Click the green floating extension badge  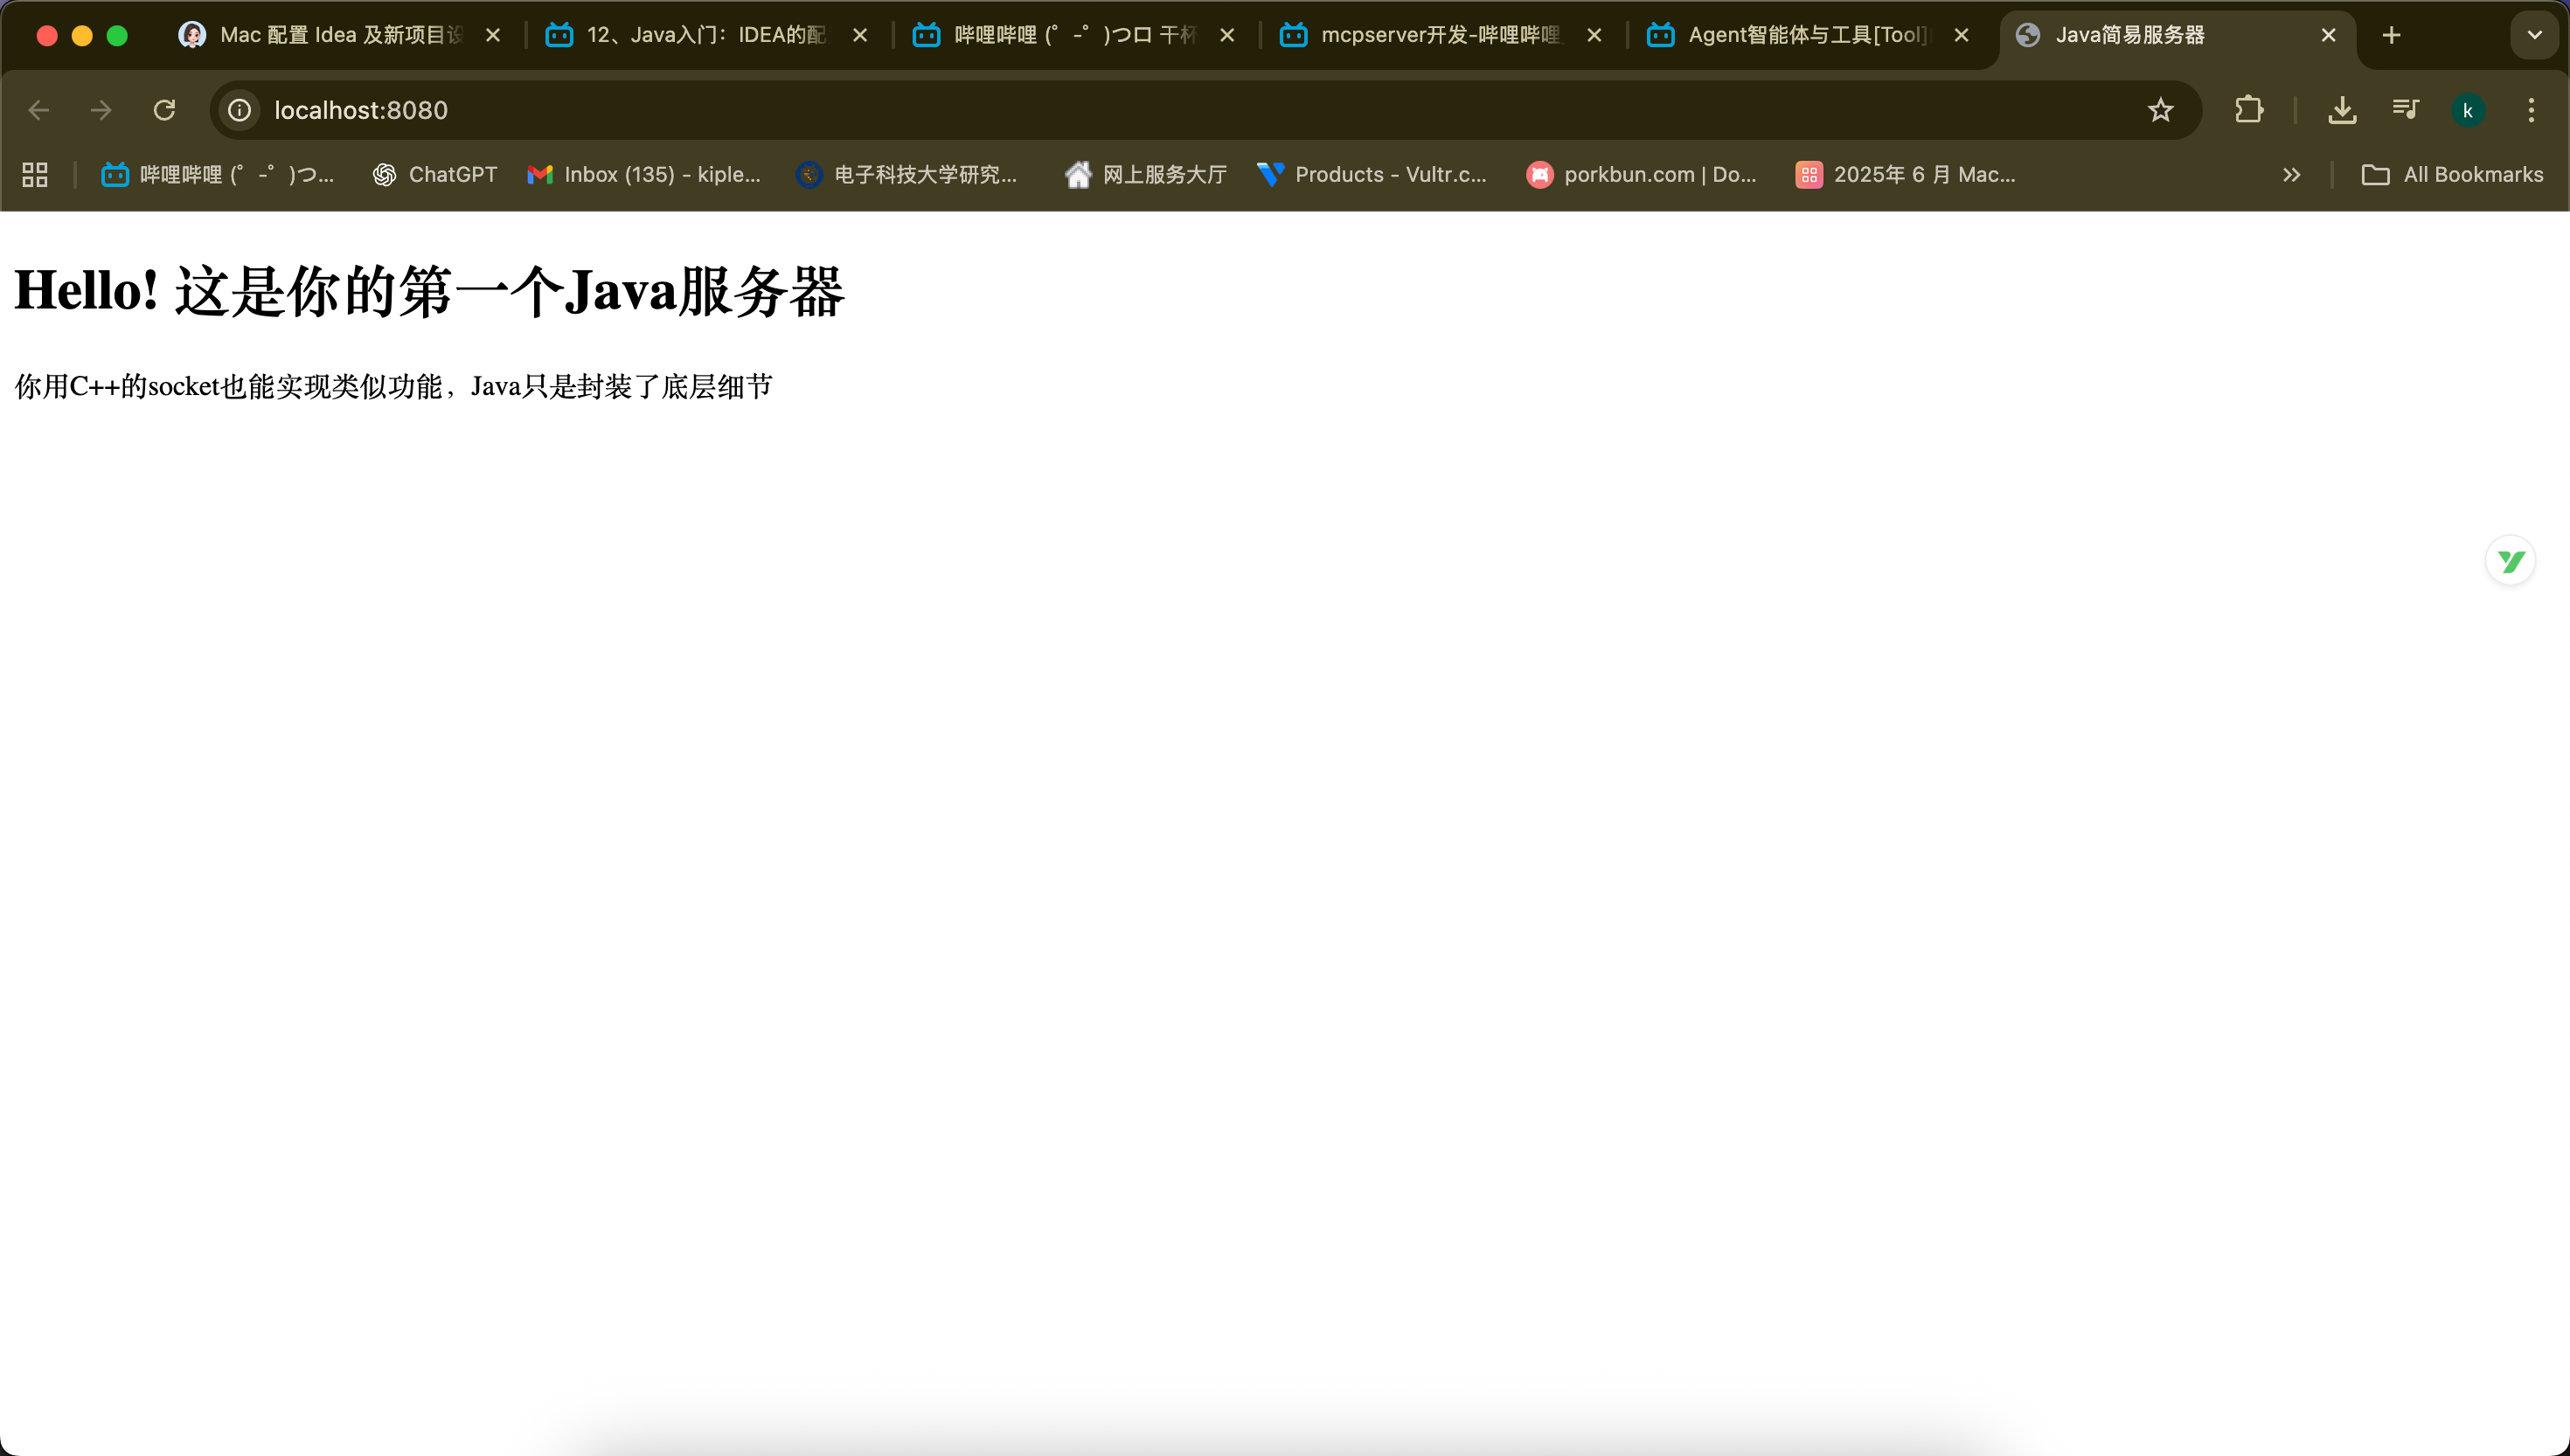2510,561
